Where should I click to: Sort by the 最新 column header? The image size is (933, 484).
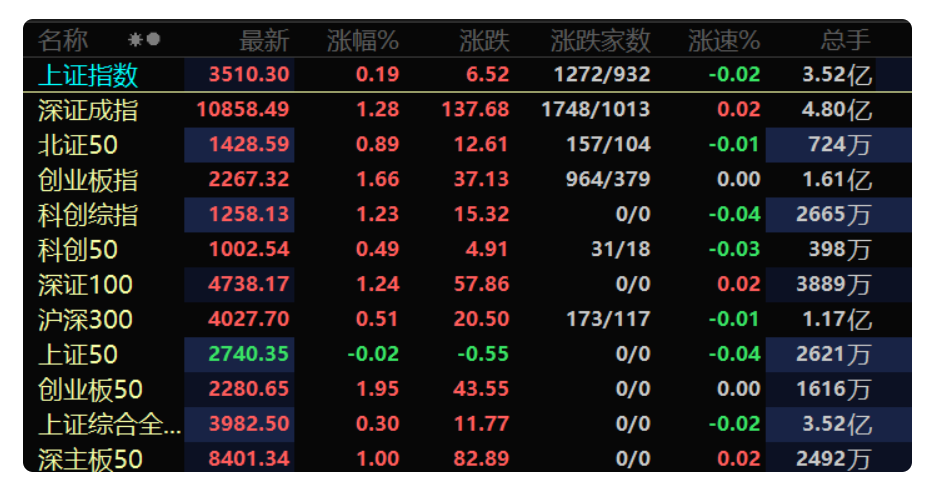click(x=264, y=40)
